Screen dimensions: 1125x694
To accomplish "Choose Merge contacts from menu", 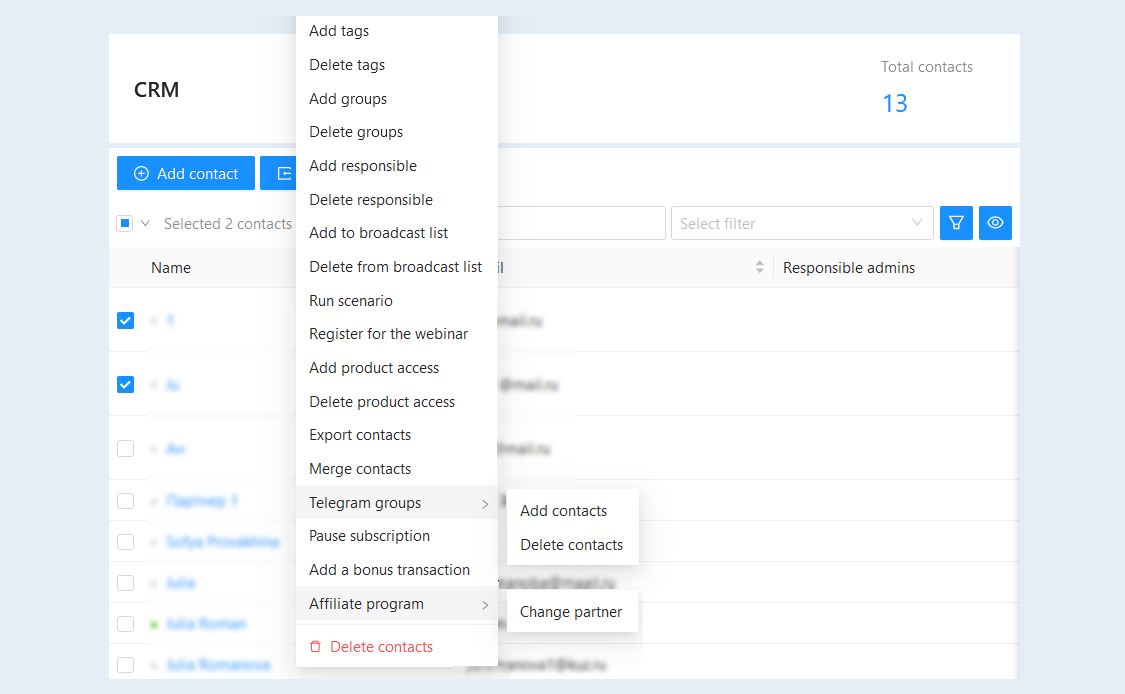I will click(x=397, y=469).
